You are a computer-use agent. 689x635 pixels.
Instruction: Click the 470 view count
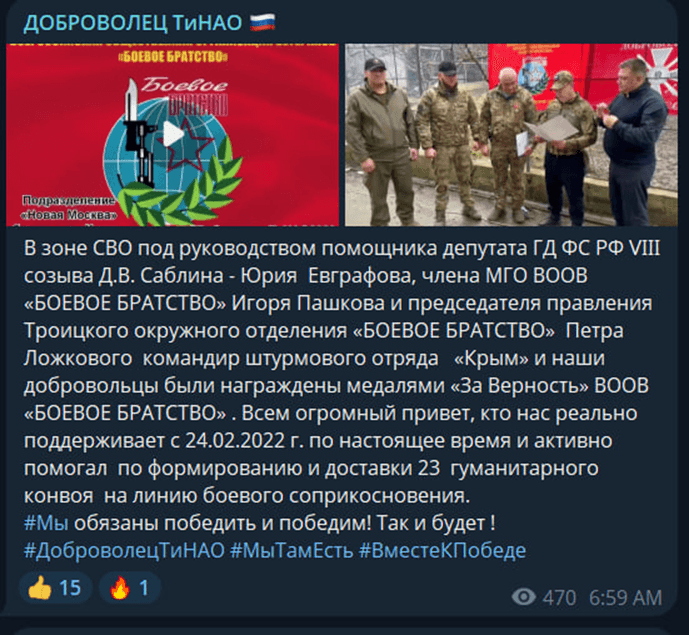click(x=559, y=598)
